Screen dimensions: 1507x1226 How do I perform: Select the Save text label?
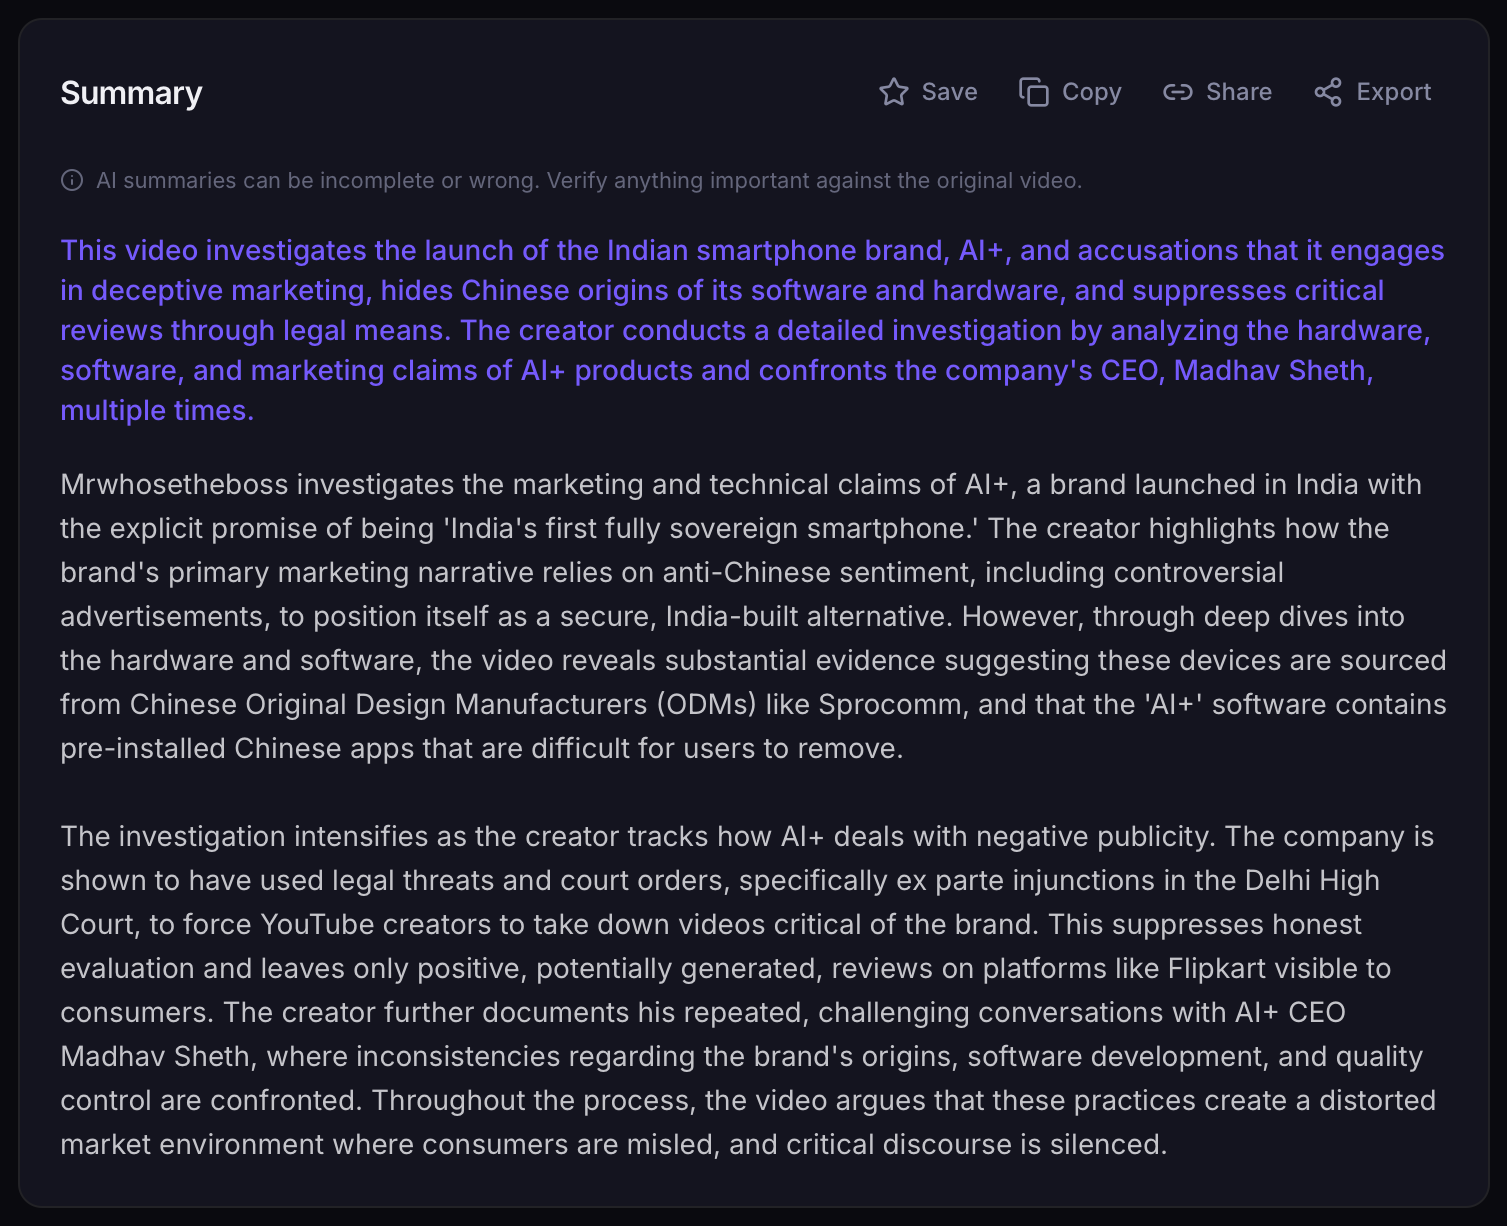949,92
